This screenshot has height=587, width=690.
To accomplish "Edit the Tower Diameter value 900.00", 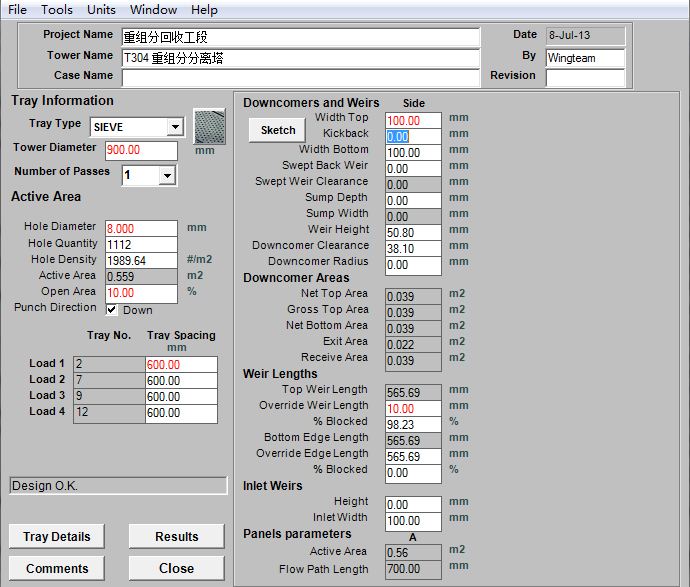I will click(141, 150).
